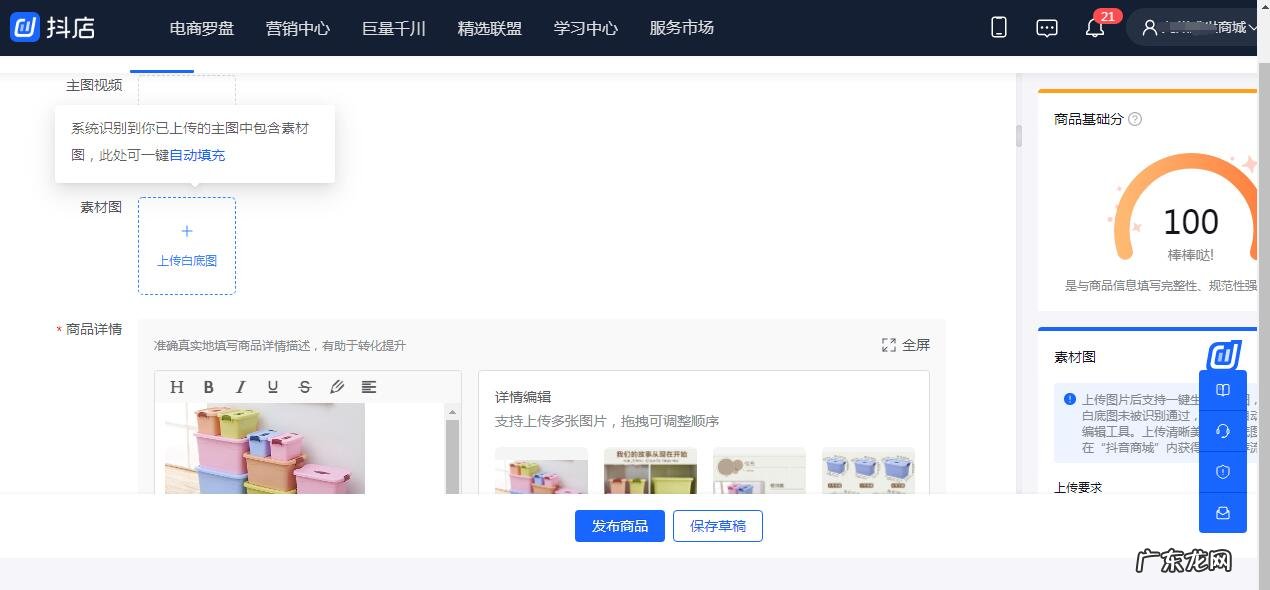Viewport: 1270px width, 590px height.
Task: Click the notification bell with 21 badge
Action: pyautogui.click(x=1095, y=28)
